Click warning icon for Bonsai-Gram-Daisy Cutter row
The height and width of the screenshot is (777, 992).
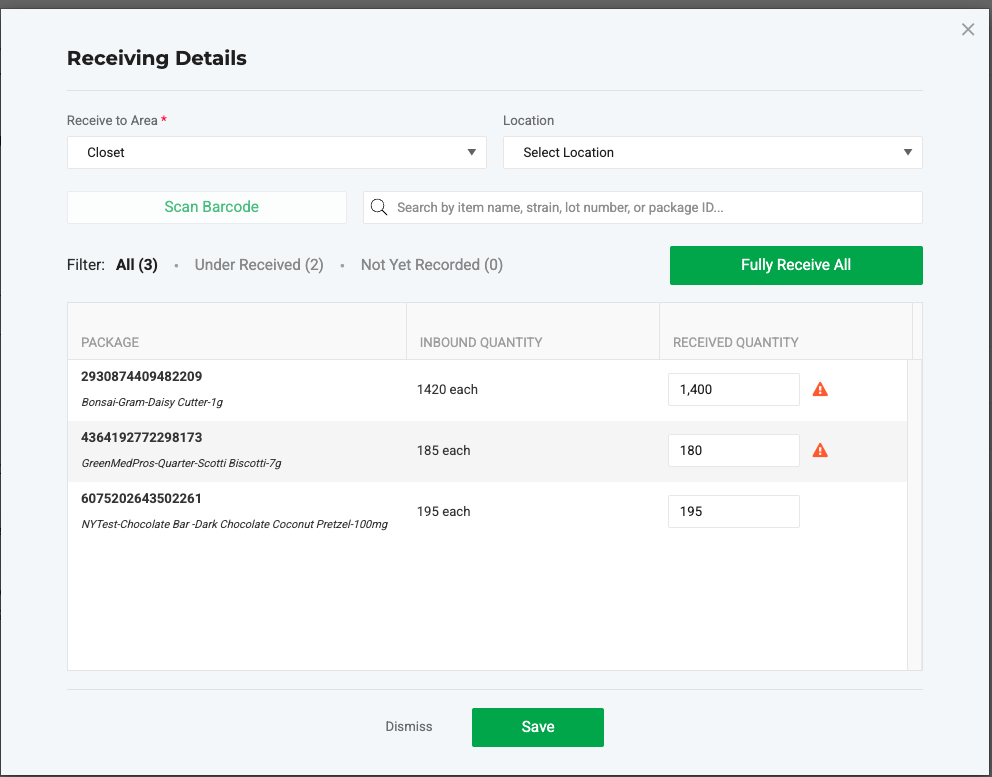point(820,389)
